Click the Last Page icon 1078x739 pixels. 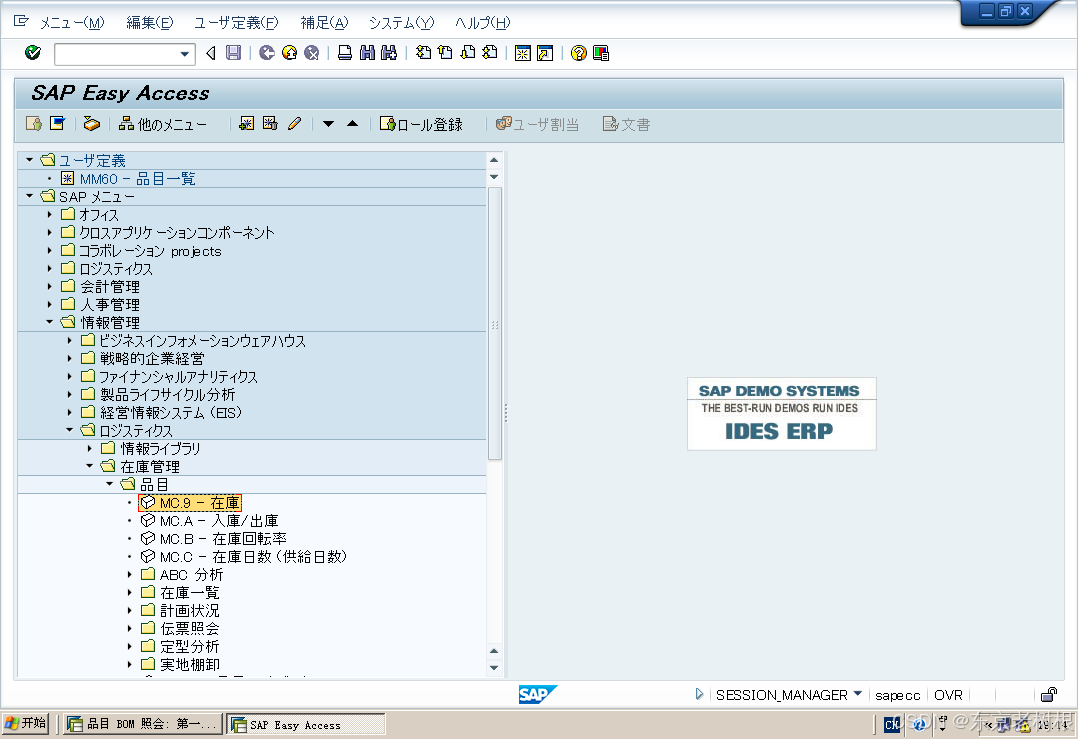click(490, 53)
